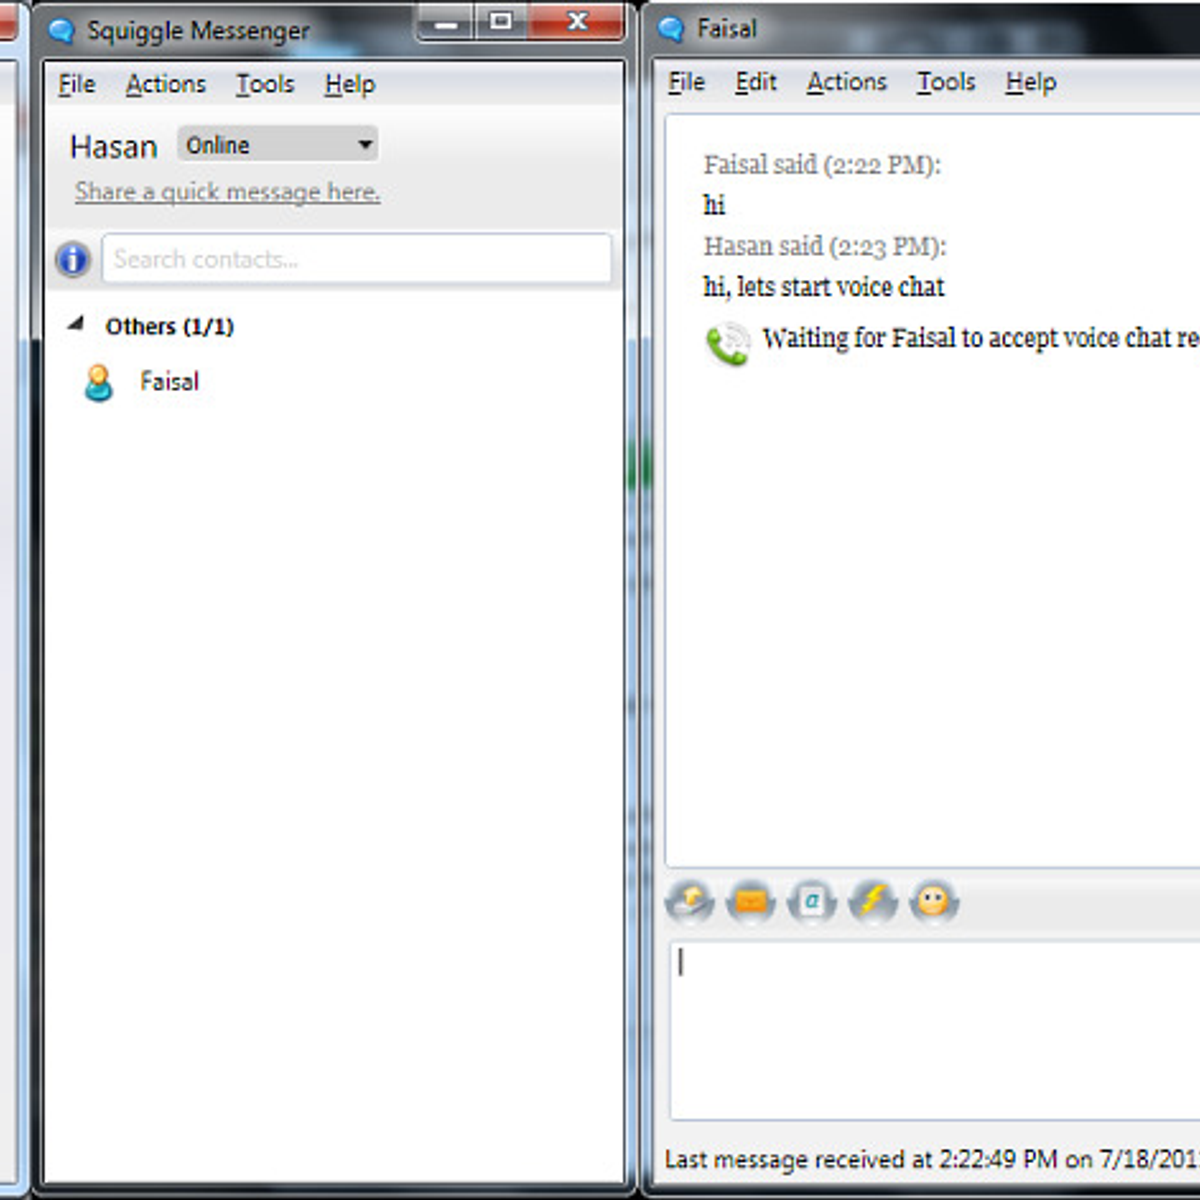
Task: Open Help menu in Faisal chat window
Action: [1031, 82]
